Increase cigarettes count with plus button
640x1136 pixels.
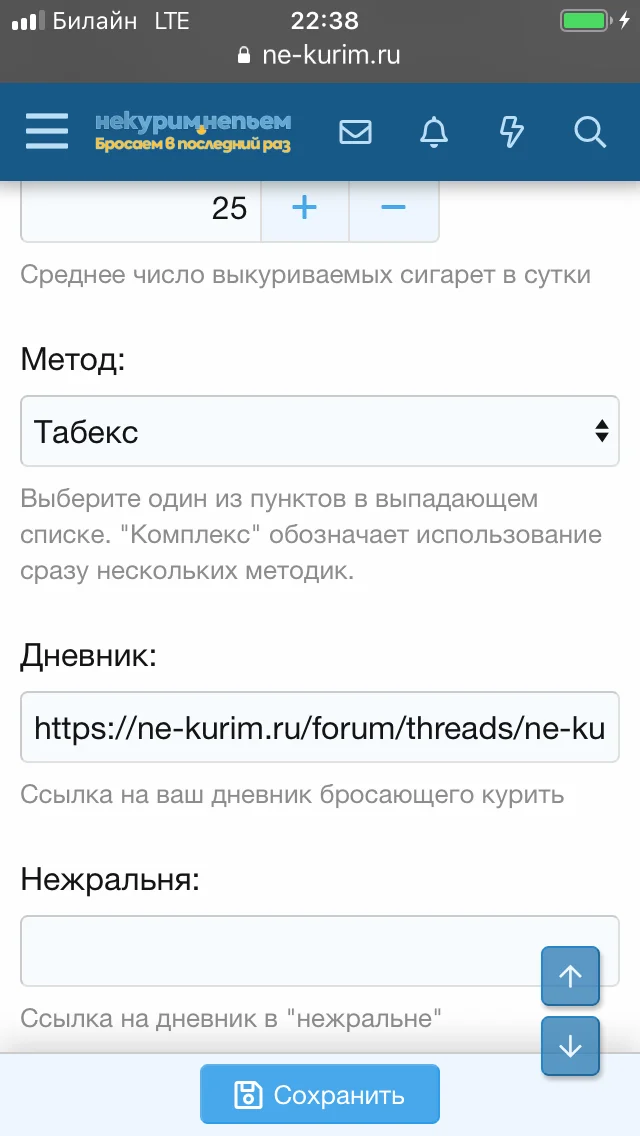click(304, 208)
